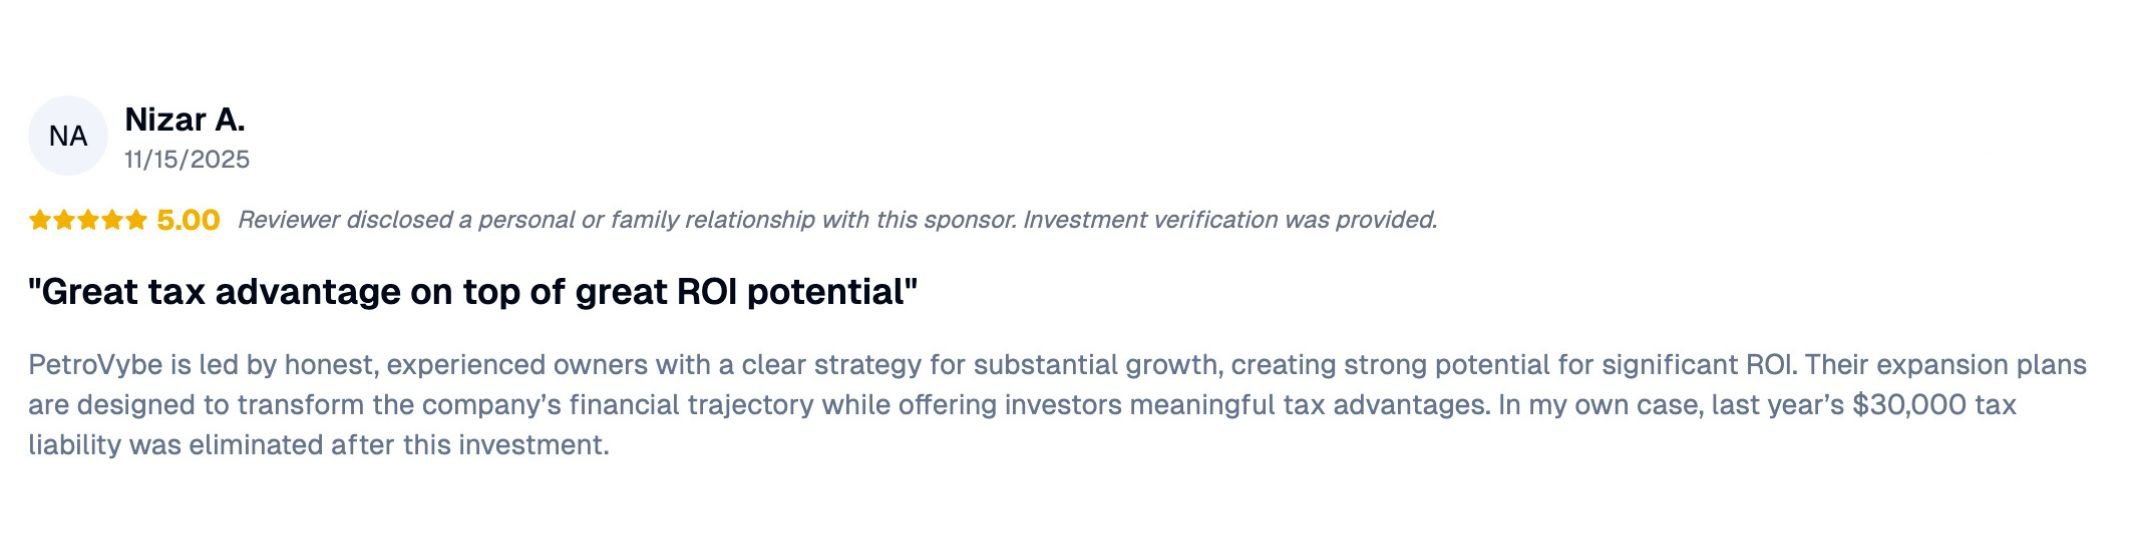Click 'expansion plans' in the review body

tap(1983, 365)
